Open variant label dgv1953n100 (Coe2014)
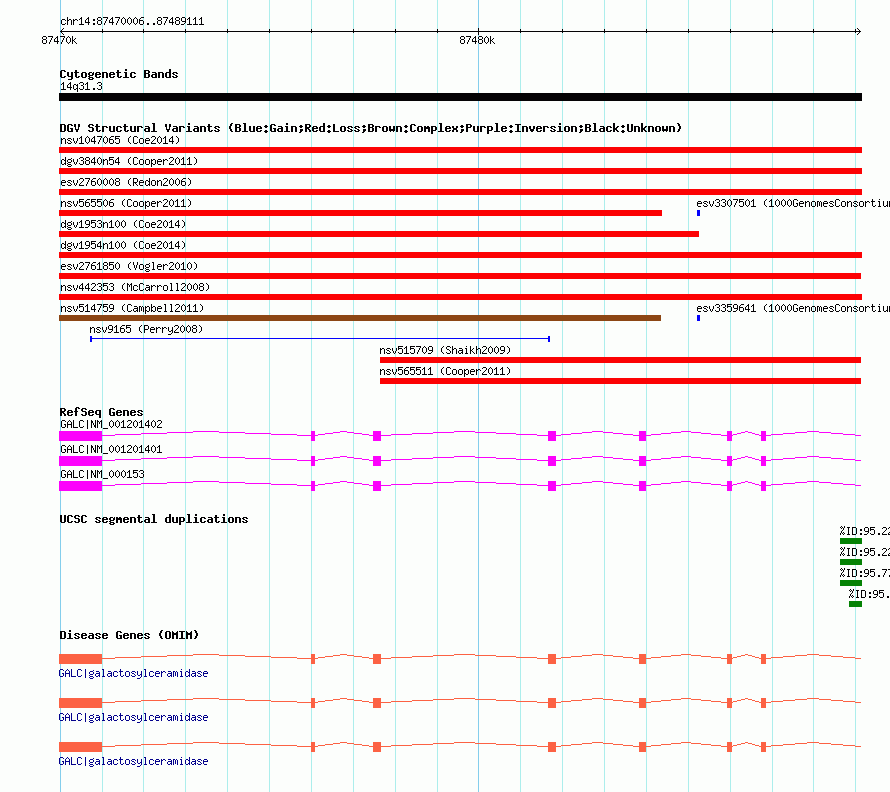This screenshot has height=792, width=890. (x=123, y=224)
